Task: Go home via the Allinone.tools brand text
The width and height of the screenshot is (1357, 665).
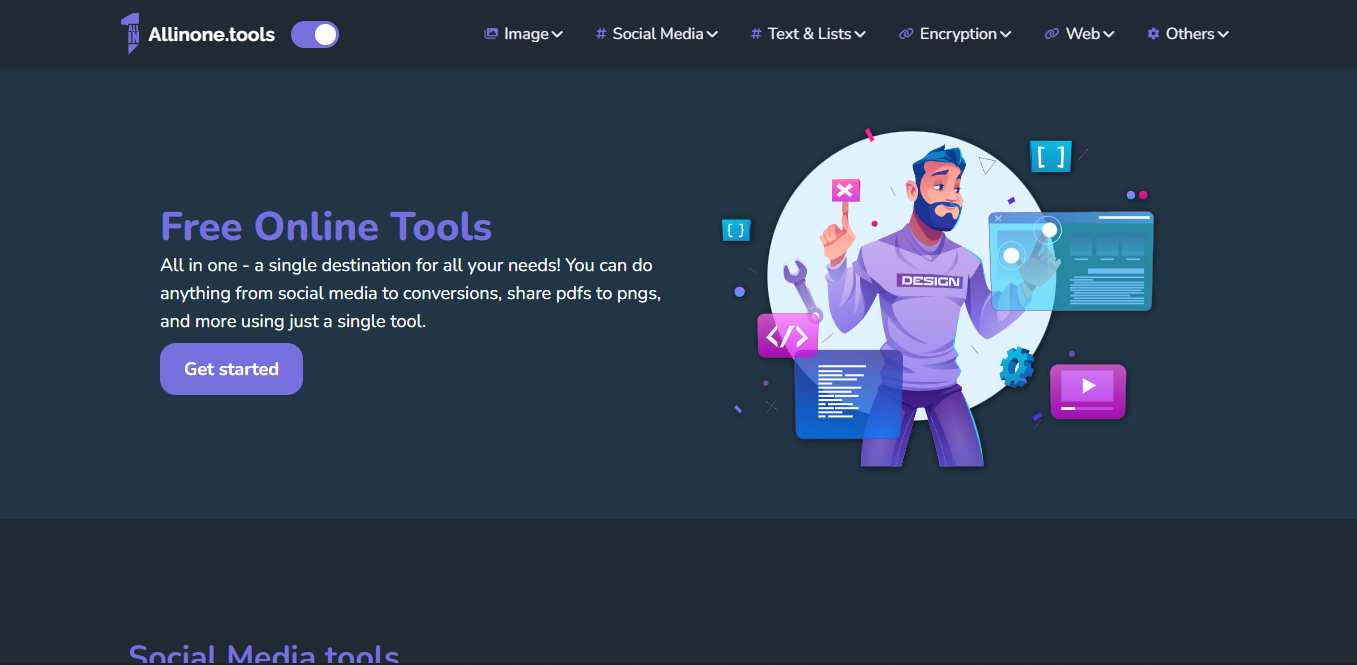Action: point(211,34)
